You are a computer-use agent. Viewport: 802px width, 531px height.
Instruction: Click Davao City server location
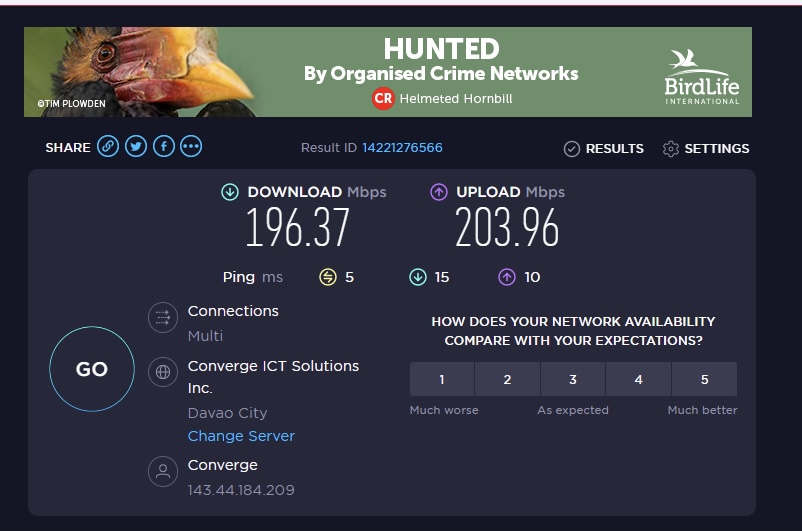coord(227,413)
